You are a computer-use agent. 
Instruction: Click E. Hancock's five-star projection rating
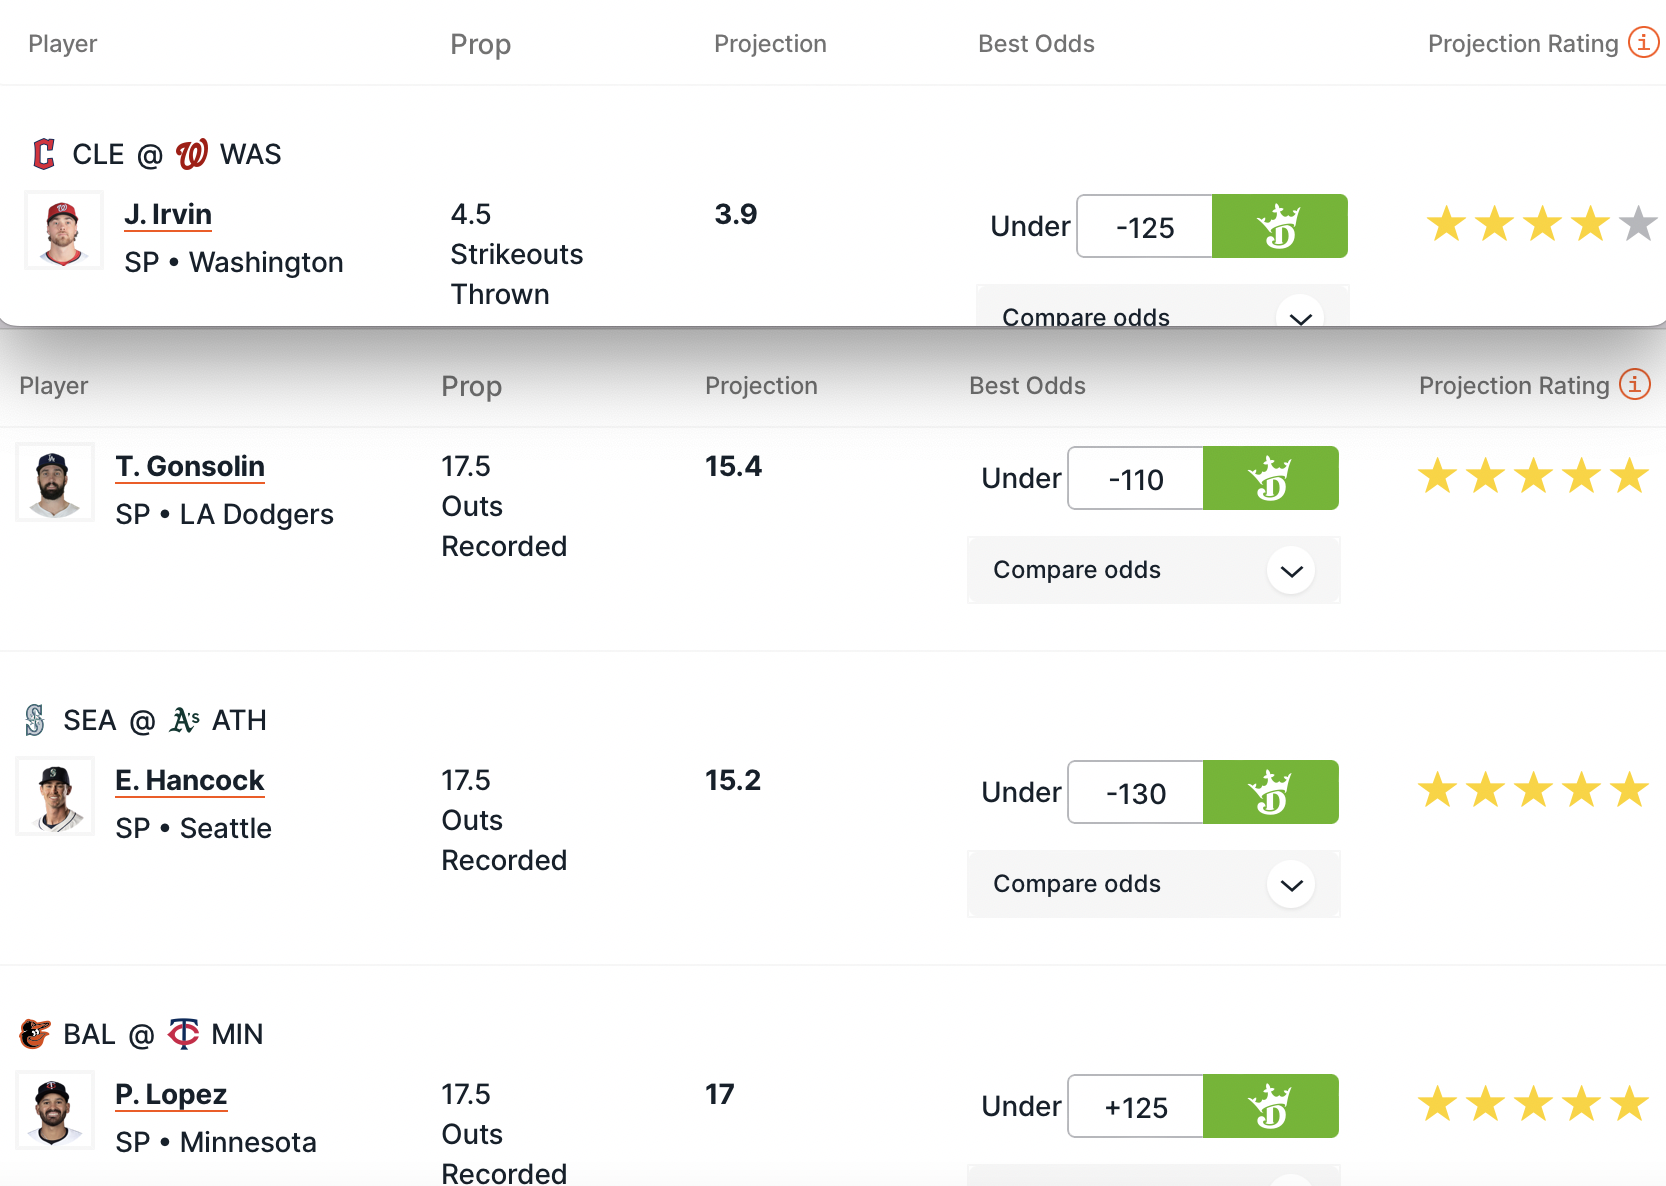pos(1533,790)
